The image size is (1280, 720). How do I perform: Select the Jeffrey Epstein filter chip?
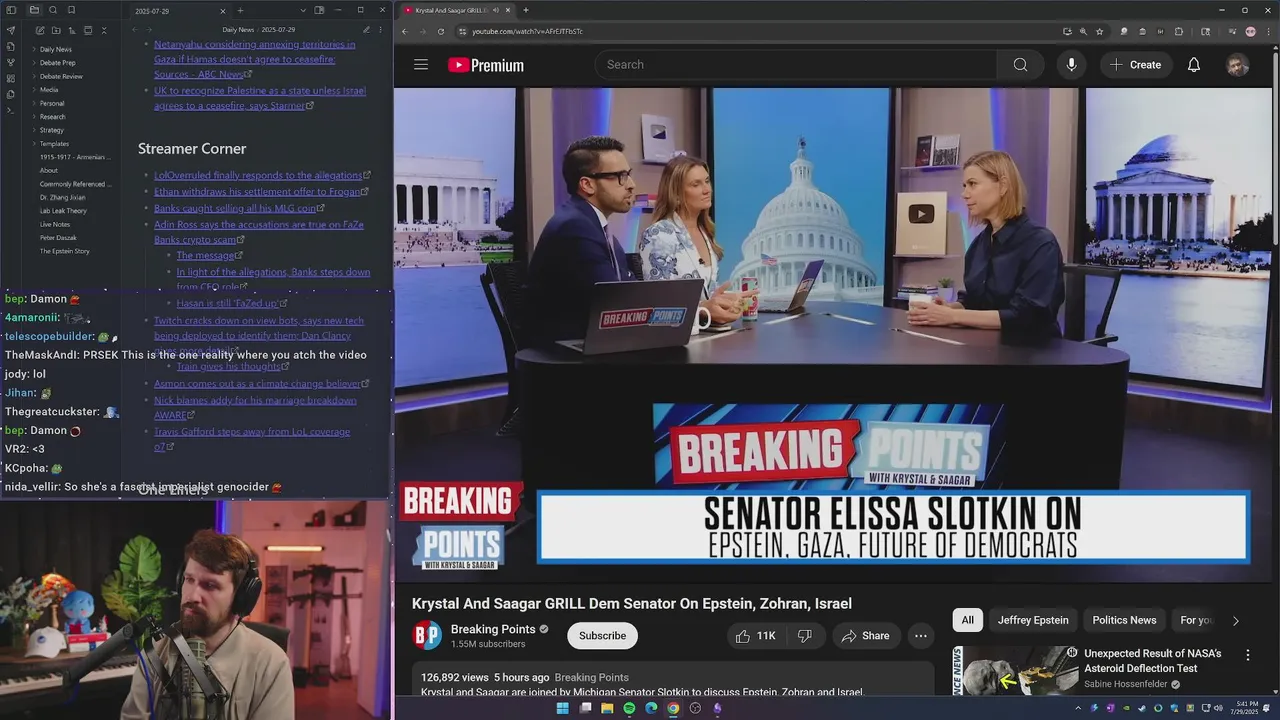pyautogui.click(x=1033, y=620)
